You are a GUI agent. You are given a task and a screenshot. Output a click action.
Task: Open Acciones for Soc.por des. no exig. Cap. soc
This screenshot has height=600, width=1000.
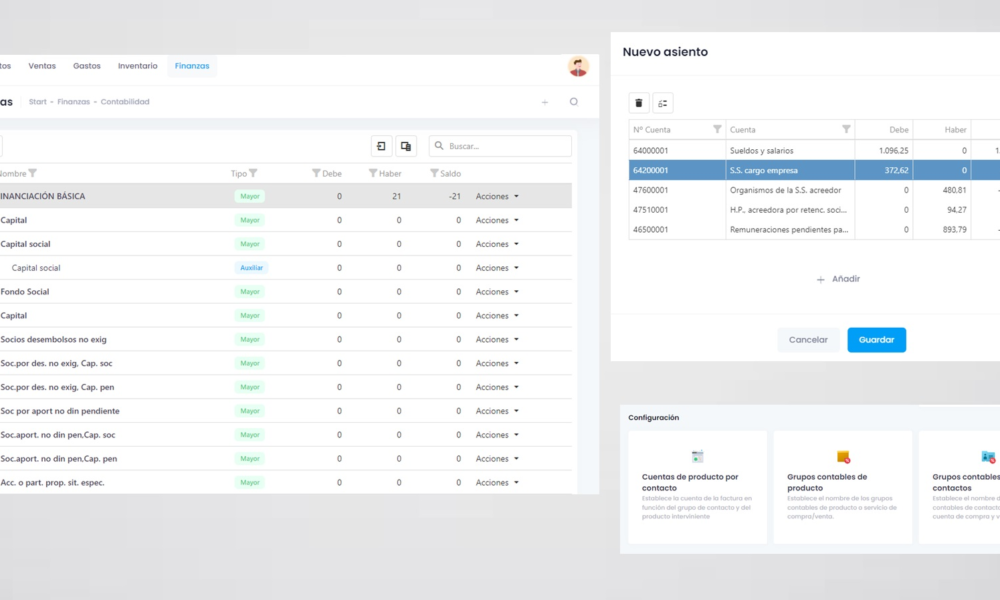point(497,363)
